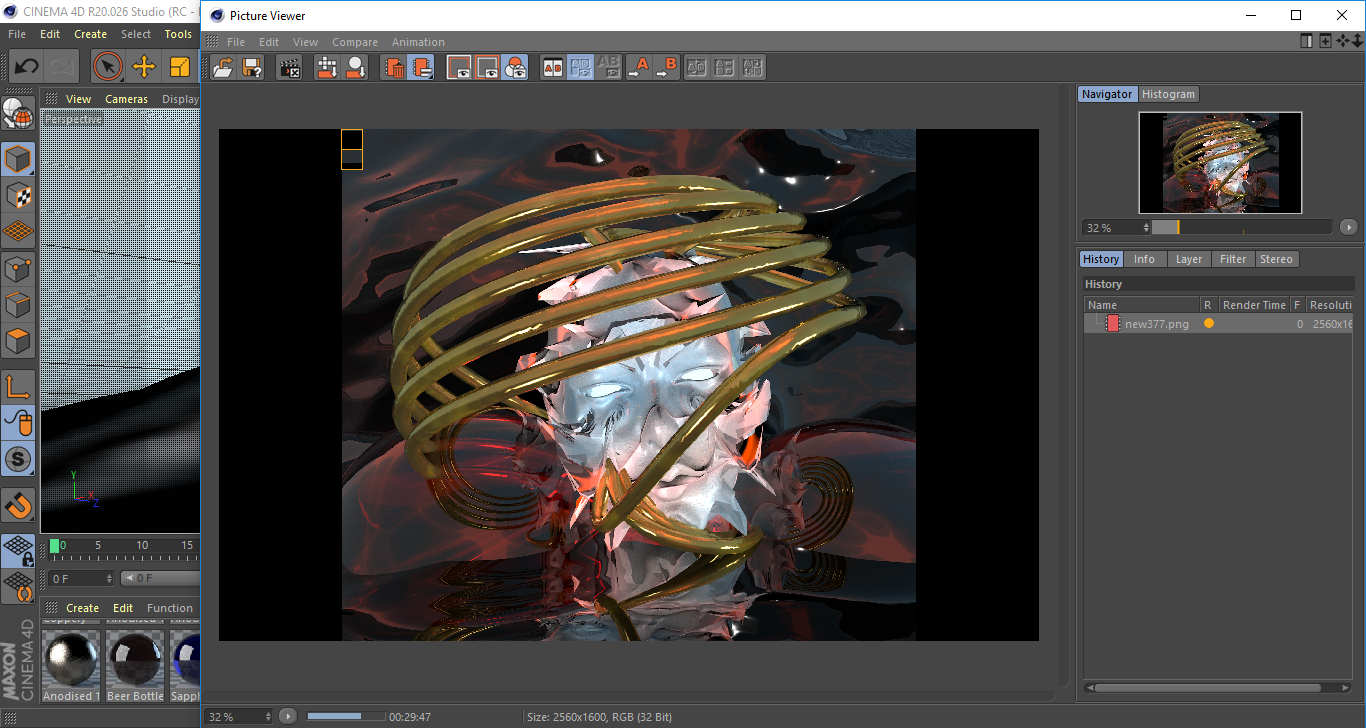The height and width of the screenshot is (728, 1366).
Task: Toggle the Enable Snap magnet icon
Action: click(18, 505)
